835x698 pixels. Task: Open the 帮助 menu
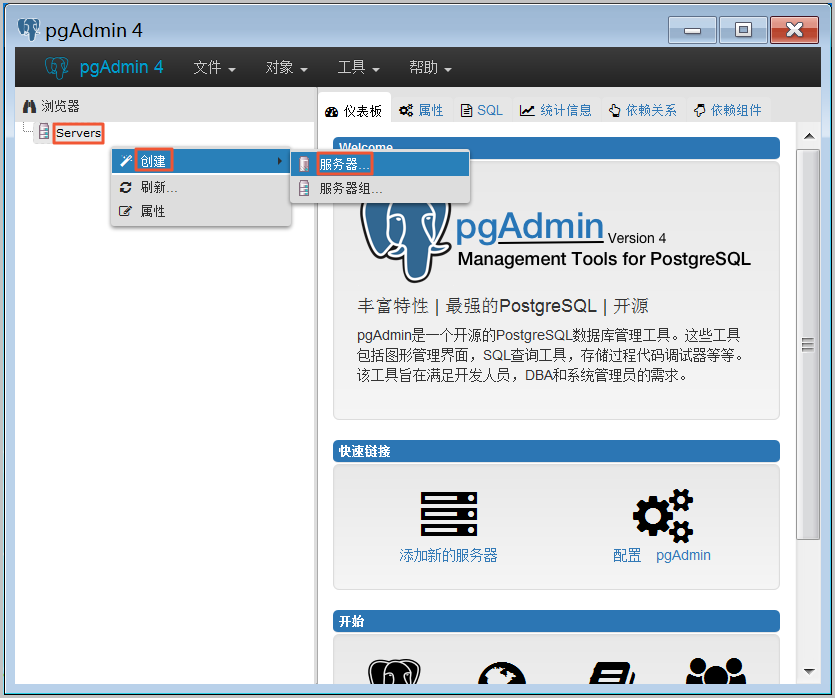coord(430,68)
